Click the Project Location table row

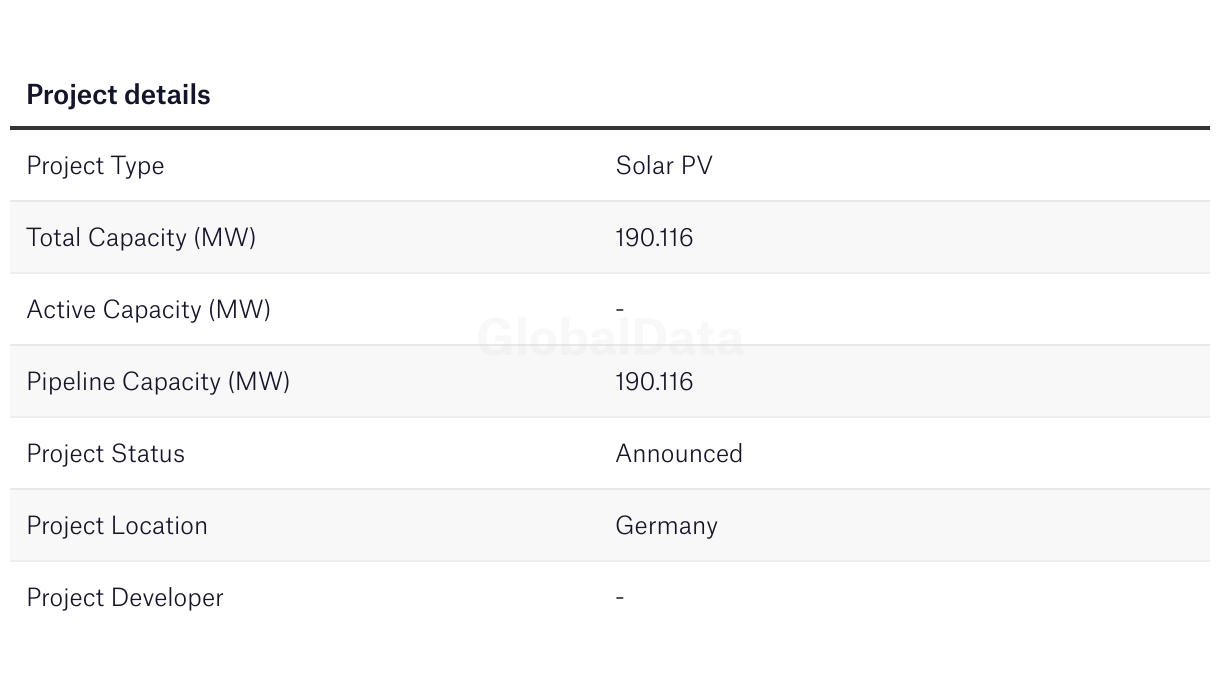610,526
